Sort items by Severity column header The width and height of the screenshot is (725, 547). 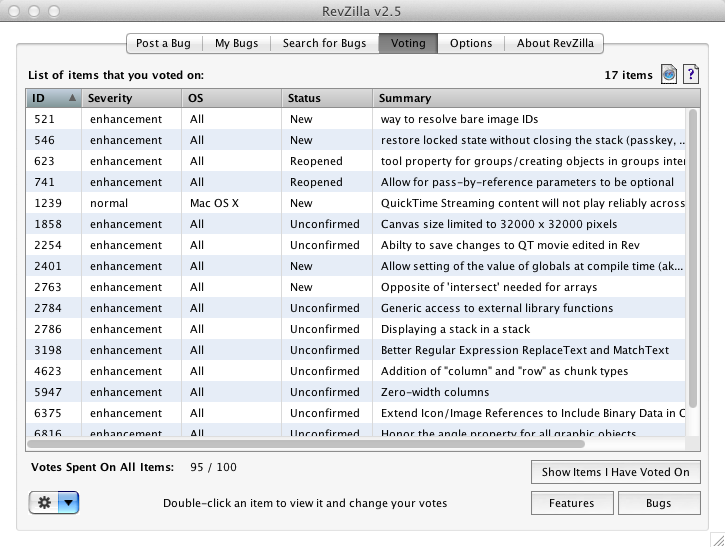130,98
